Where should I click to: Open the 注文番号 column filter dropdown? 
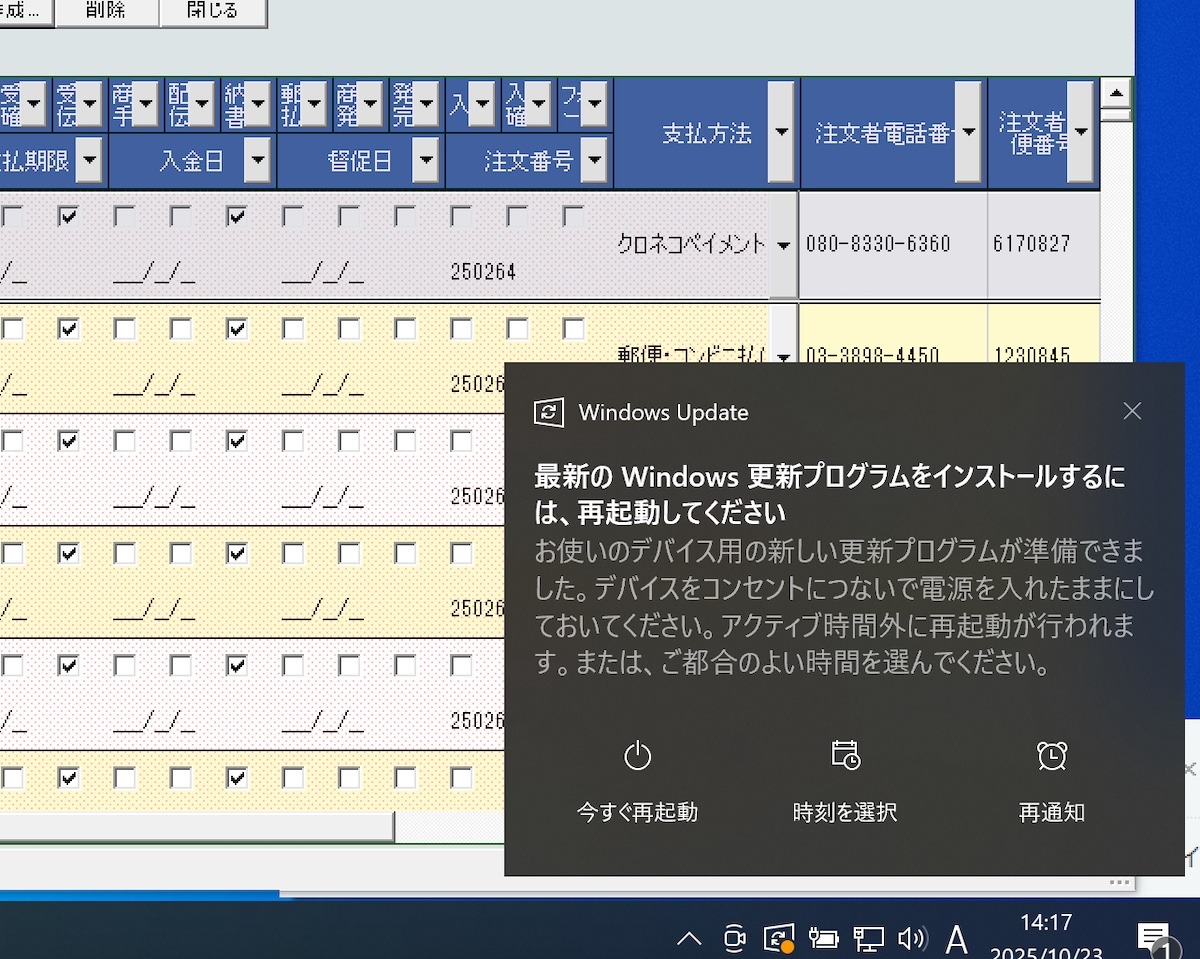coord(594,160)
